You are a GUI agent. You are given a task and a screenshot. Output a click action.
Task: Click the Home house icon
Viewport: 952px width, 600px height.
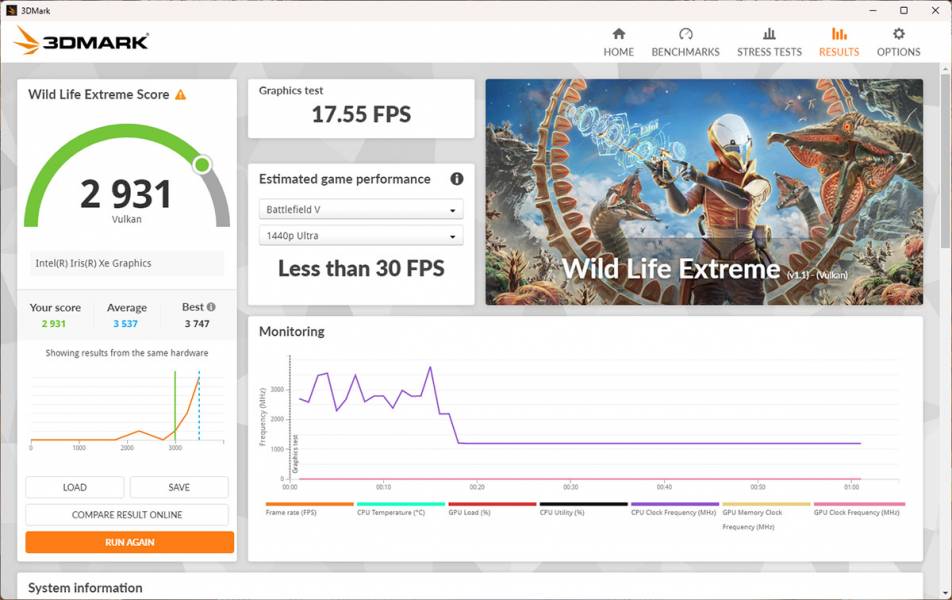[x=619, y=33]
